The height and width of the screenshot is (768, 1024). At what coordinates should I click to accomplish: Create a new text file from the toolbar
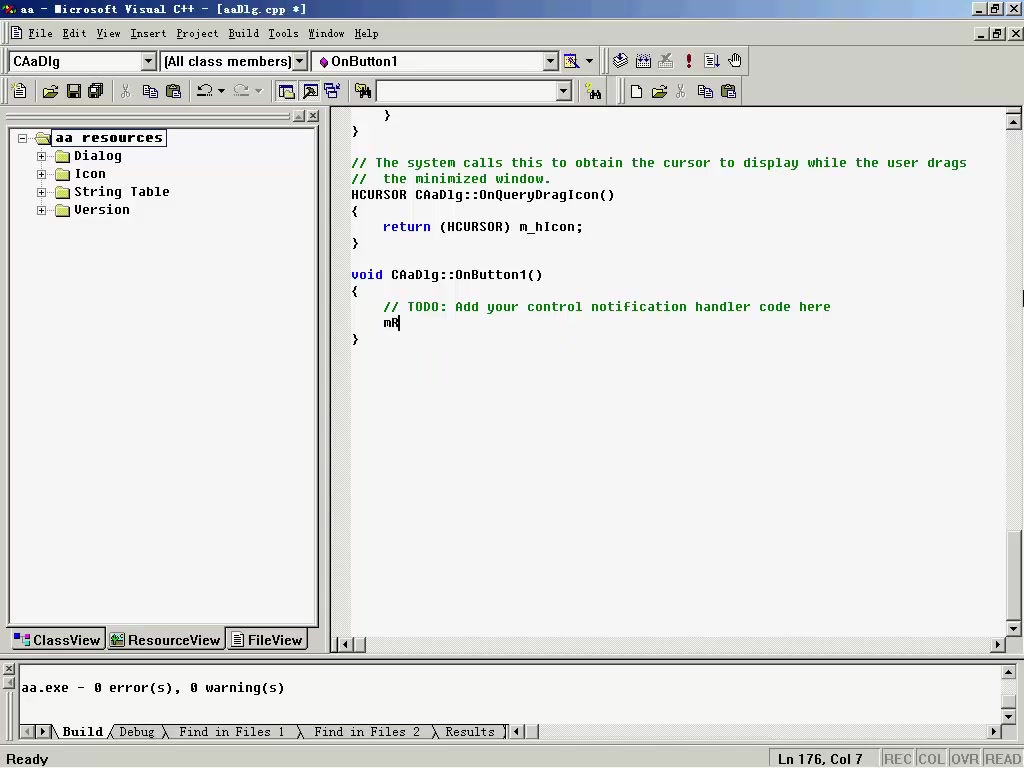19,91
